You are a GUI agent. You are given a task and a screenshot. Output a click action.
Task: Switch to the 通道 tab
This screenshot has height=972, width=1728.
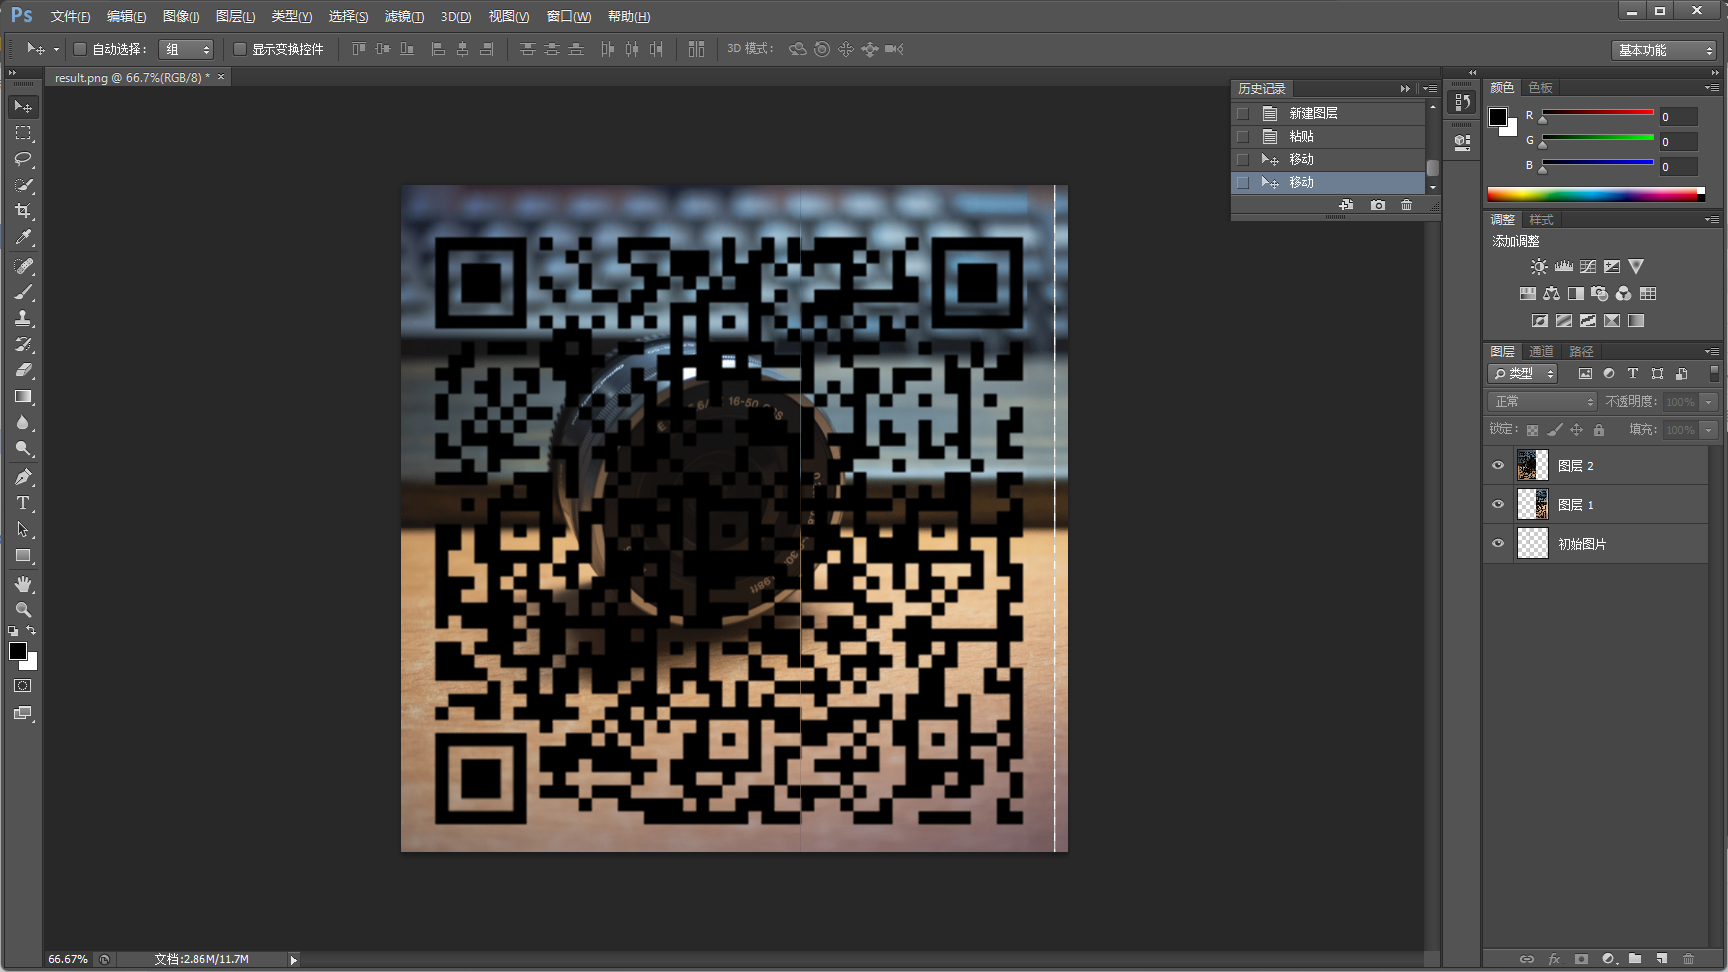click(x=1542, y=352)
